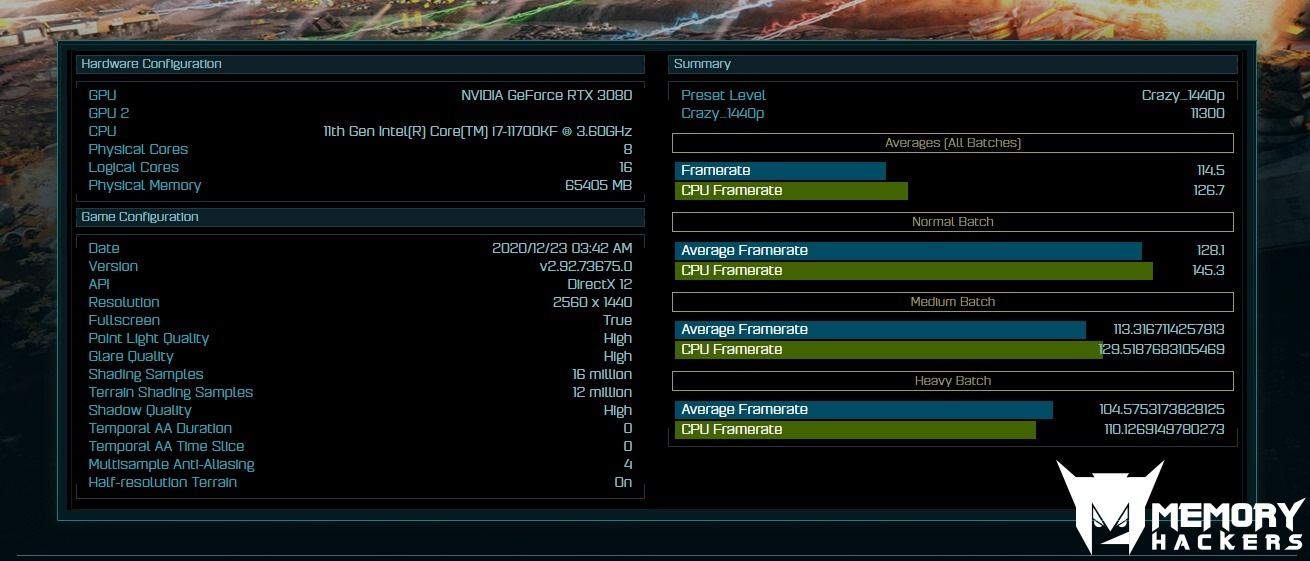Image resolution: width=1310 pixels, height=561 pixels.
Task: Click the Physical Memory label
Action: pyautogui.click(x=145, y=186)
